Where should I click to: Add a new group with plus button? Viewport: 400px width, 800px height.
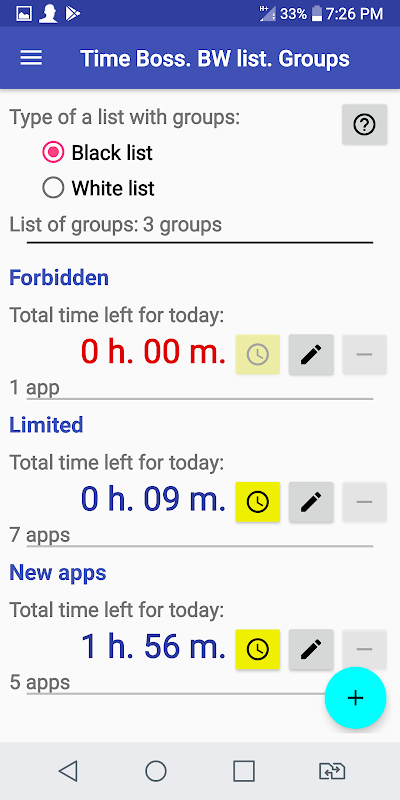tap(355, 697)
